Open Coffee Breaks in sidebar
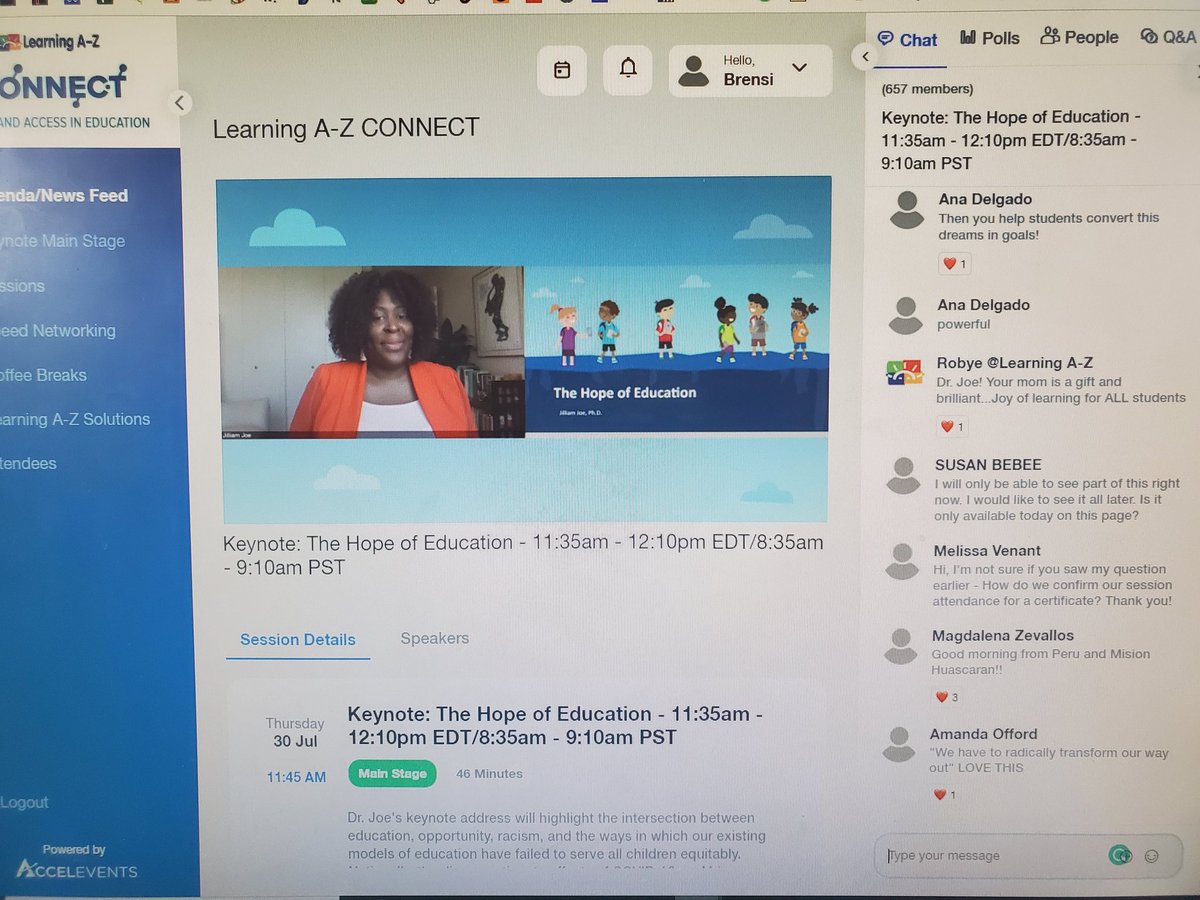The width and height of the screenshot is (1200, 900). (43, 375)
